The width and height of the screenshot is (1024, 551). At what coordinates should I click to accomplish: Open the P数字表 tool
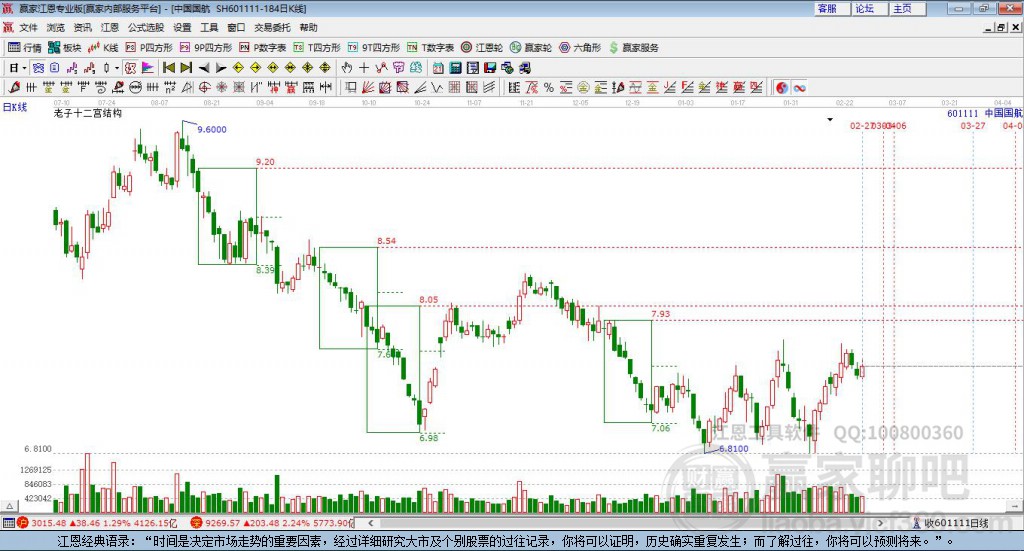pyautogui.click(x=263, y=48)
